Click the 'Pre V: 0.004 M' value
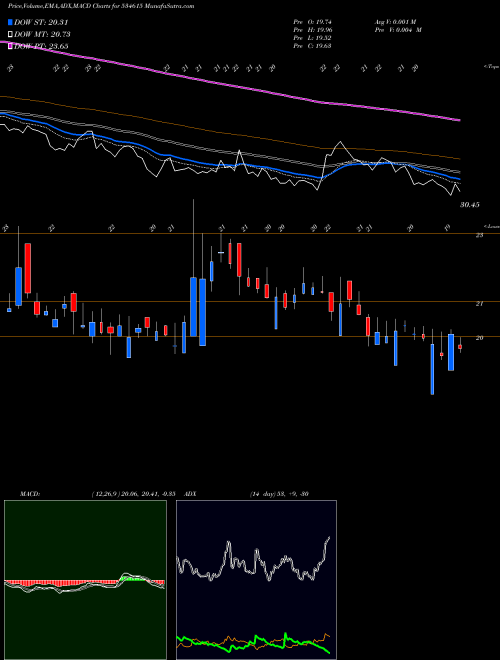500x660 pixels. 400,30
